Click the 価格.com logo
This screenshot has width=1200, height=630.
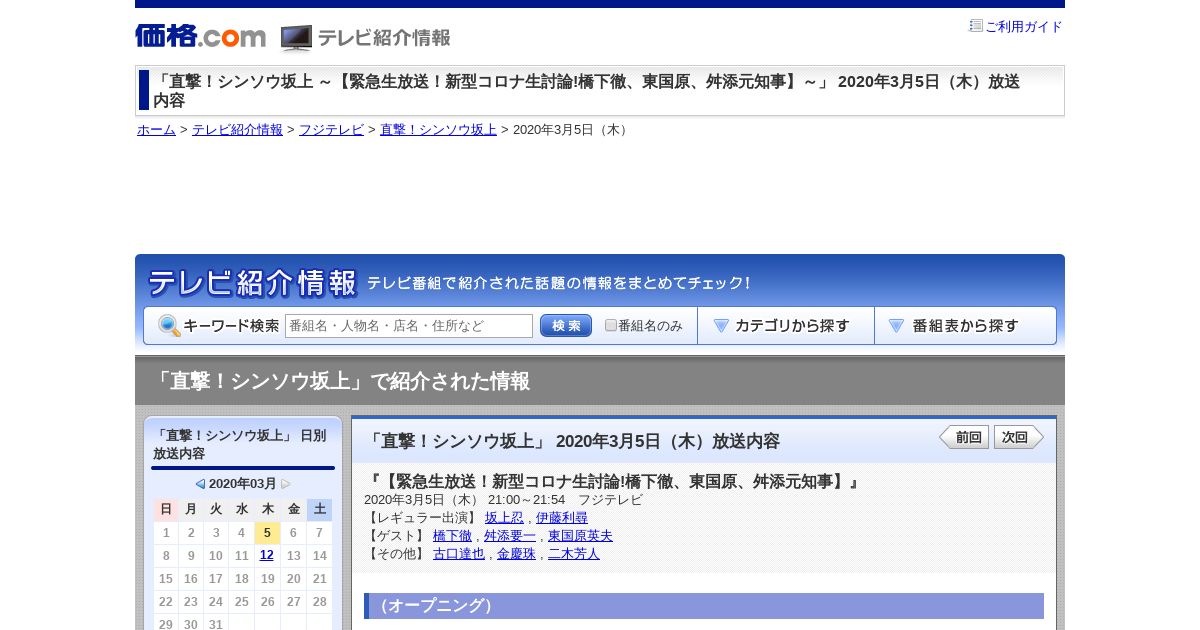point(200,37)
